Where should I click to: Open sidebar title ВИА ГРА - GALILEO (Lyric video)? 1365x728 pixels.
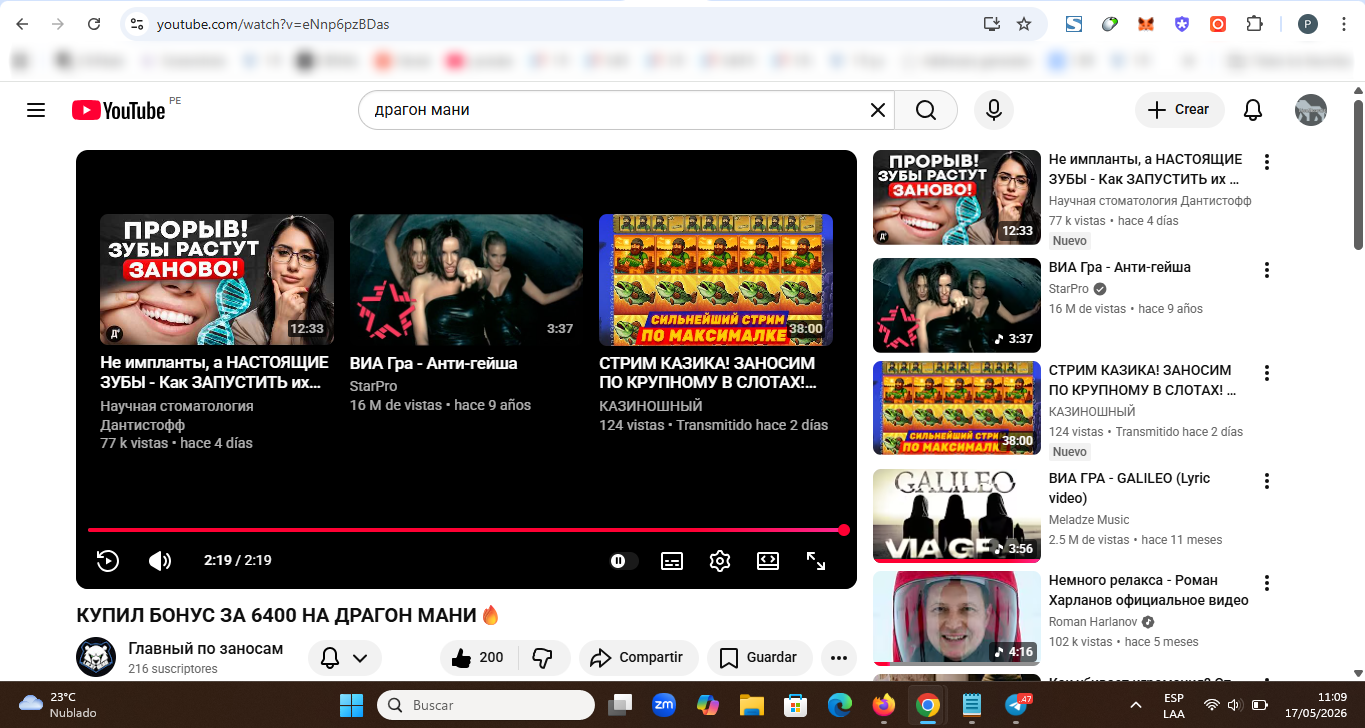(x=1130, y=488)
